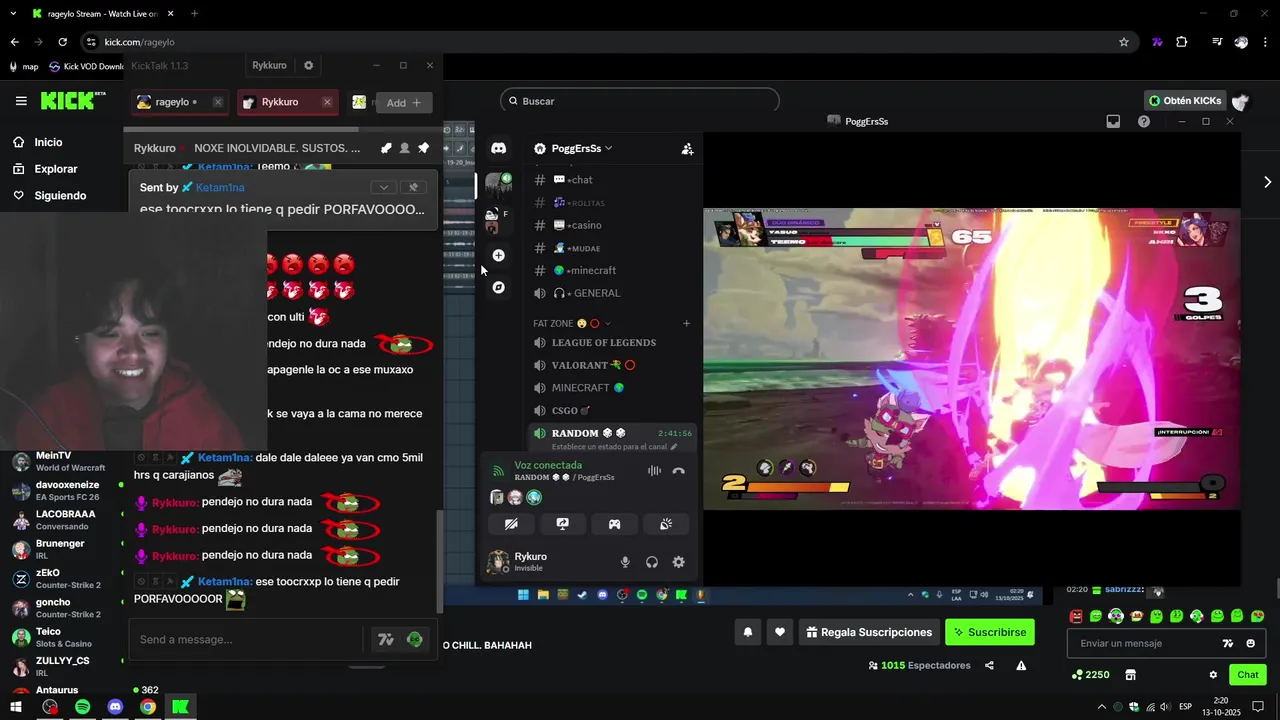Open the Discord home logo icon

tap(498, 148)
